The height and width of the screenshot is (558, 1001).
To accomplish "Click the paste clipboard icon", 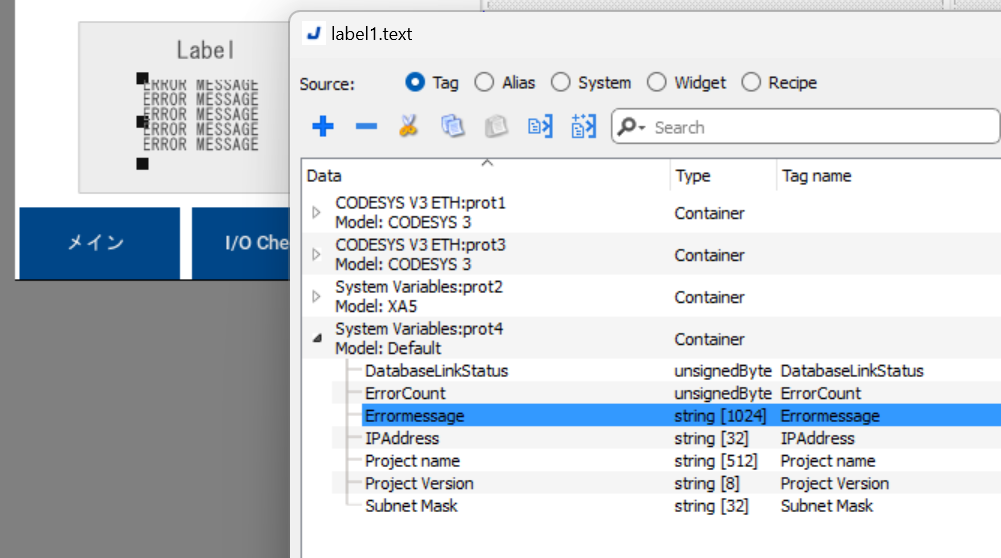I will tap(496, 126).
